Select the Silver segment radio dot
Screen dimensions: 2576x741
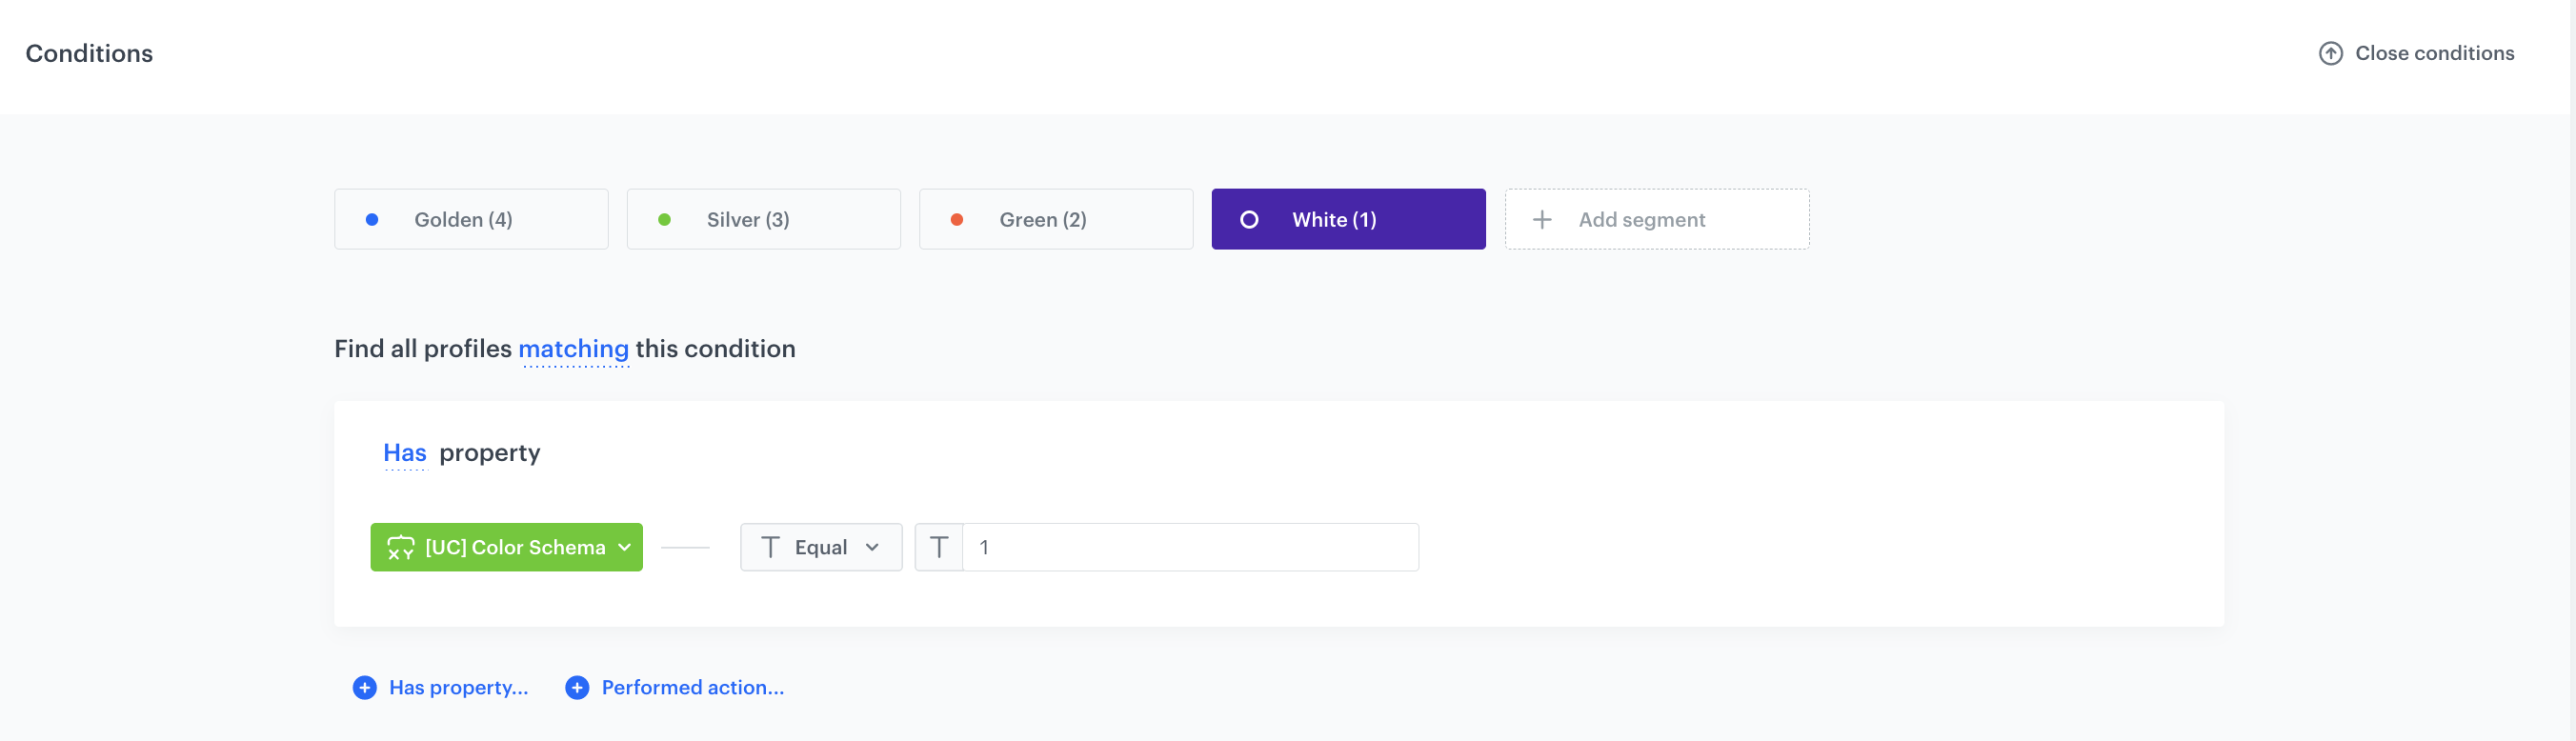coord(665,219)
